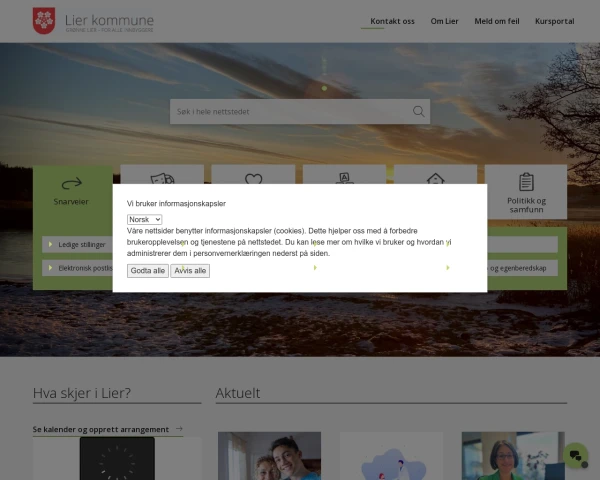
Task: Open the Ledige stillinger shortcut
Action: 77,245
